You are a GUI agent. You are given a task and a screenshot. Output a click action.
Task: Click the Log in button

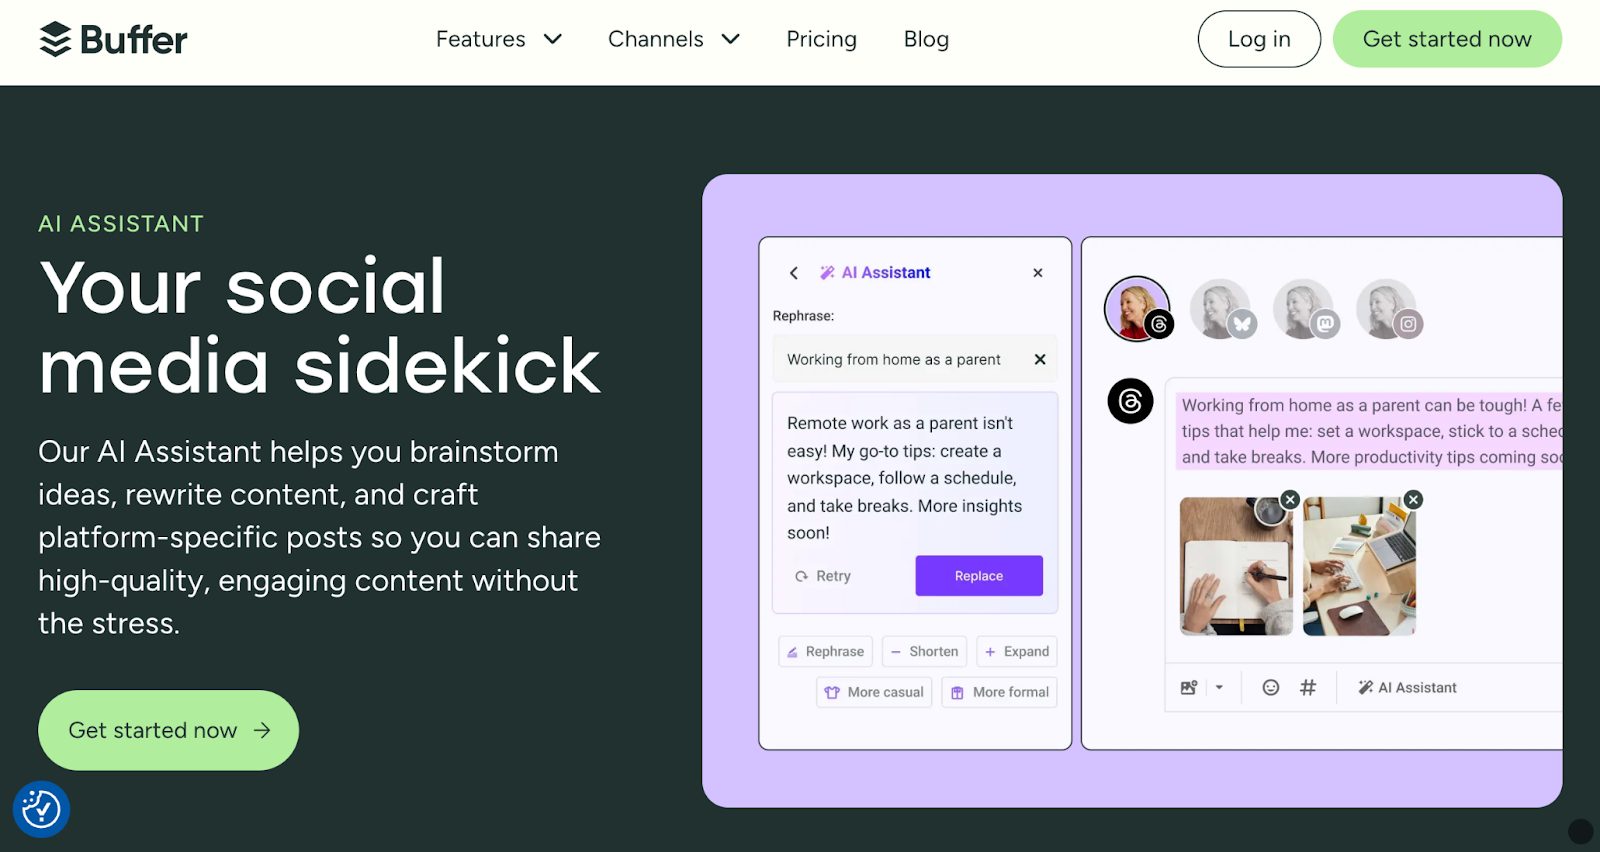pyautogui.click(x=1259, y=39)
